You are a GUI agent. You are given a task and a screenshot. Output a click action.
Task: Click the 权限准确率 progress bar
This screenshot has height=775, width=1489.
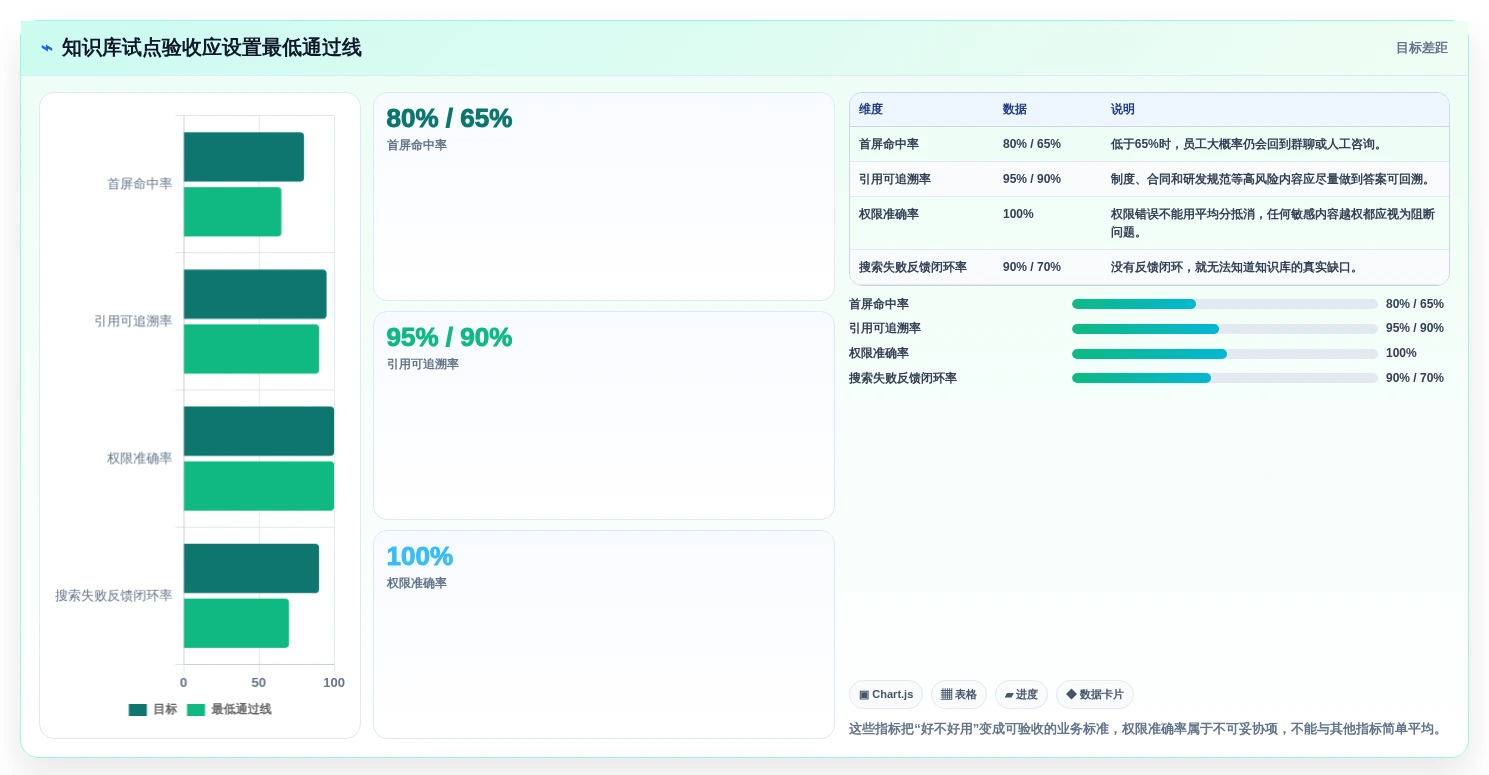pos(1225,354)
